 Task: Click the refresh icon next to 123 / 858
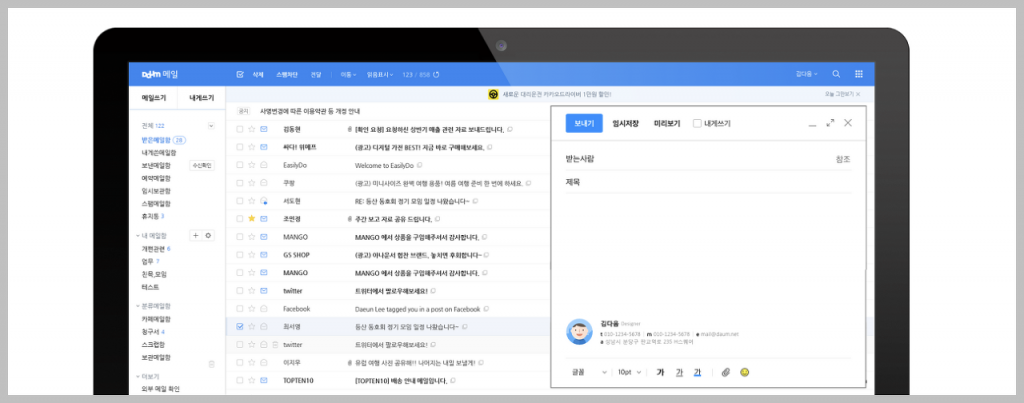[x=436, y=74]
